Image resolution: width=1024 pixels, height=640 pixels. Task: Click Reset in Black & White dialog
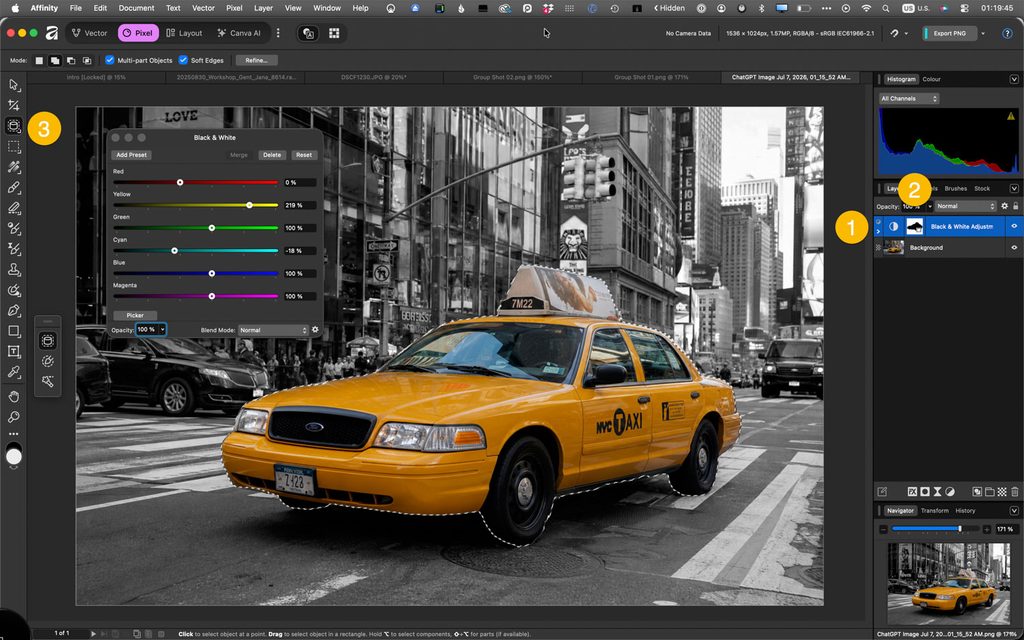pyautogui.click(x=304, y=155)
